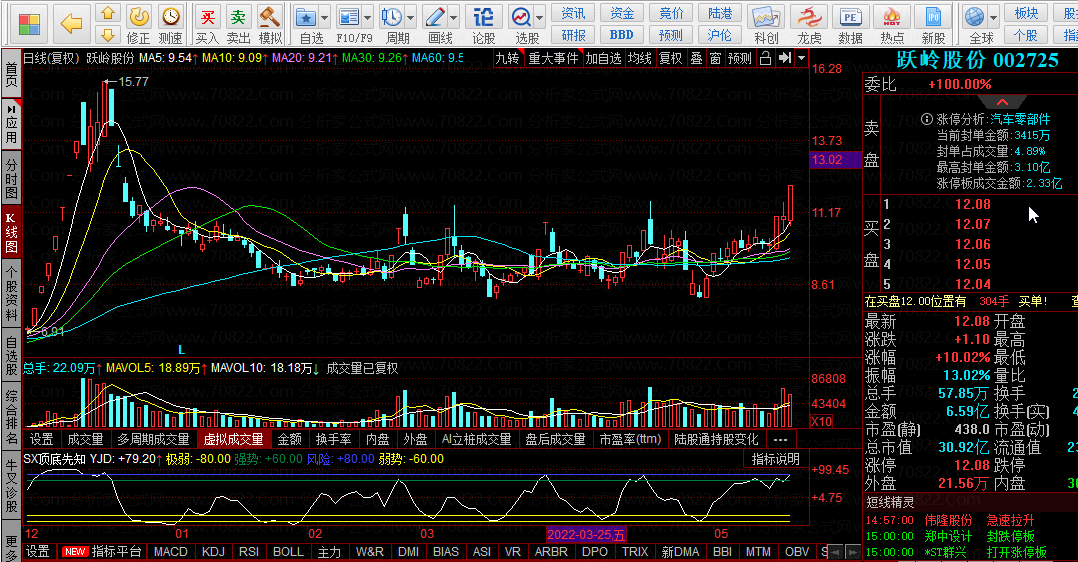Open the 数据 PE icon
Screen dimensions: 1078x562
(x=850, y=17)
